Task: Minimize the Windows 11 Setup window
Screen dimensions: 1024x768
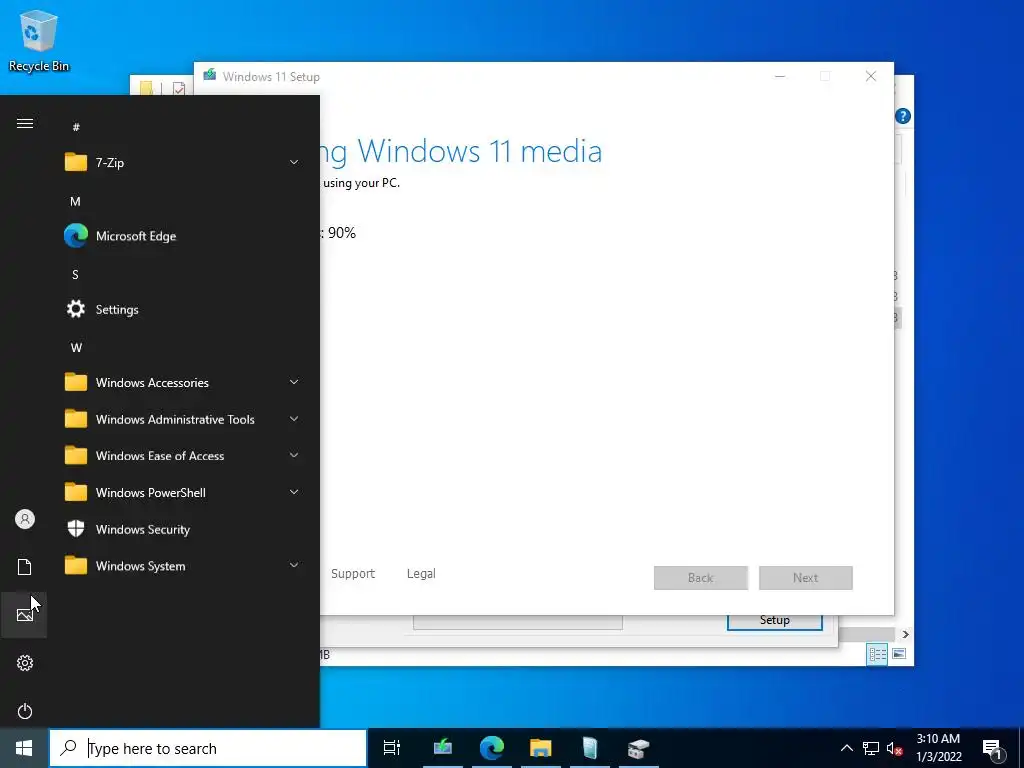Action: coord(780,76)
